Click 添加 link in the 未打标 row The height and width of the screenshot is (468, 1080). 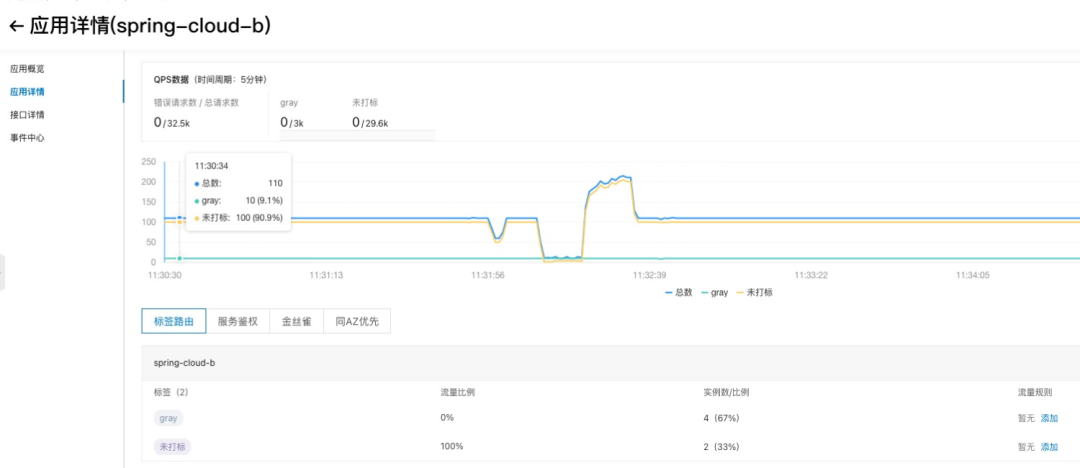pos(1049,447)
